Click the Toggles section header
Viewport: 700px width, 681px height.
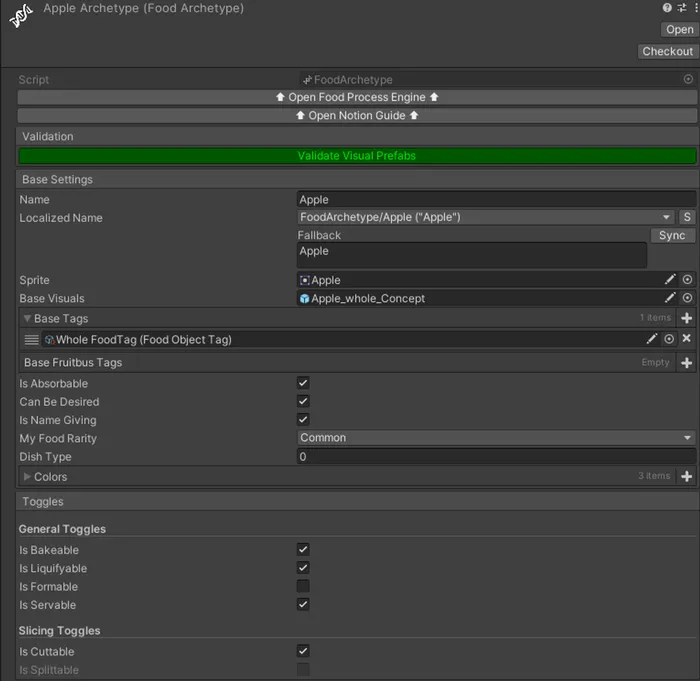pyautogui.click(x=357, y=501)
